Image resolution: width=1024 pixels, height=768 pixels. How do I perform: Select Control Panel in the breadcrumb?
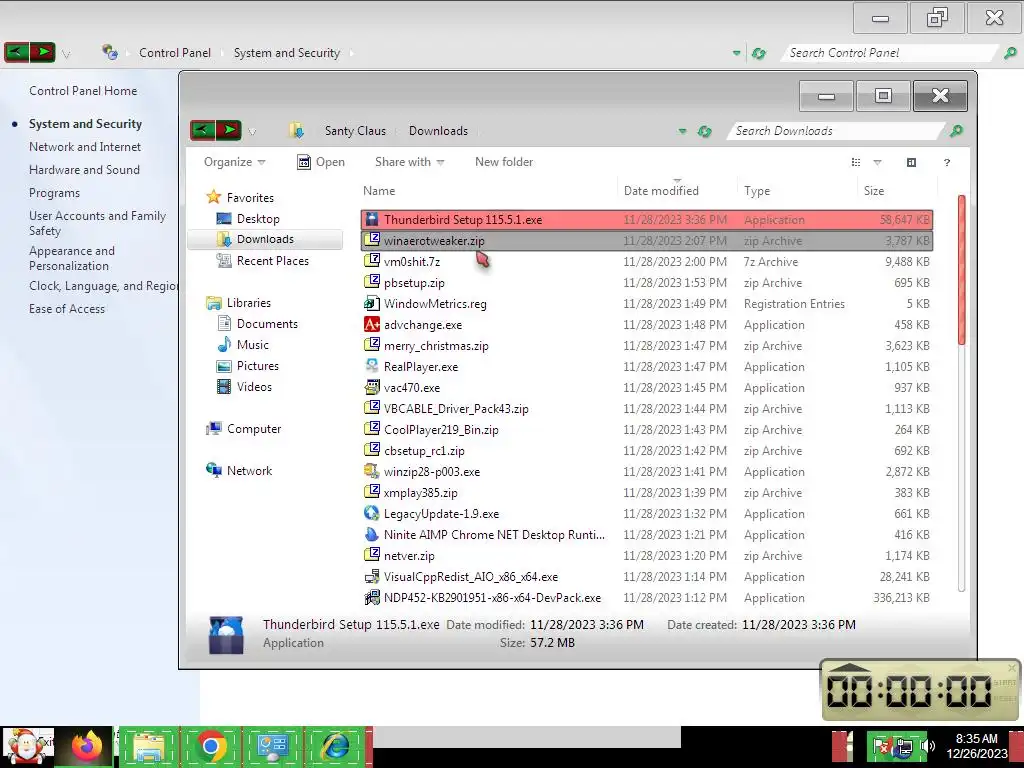[x=174, y=53]
